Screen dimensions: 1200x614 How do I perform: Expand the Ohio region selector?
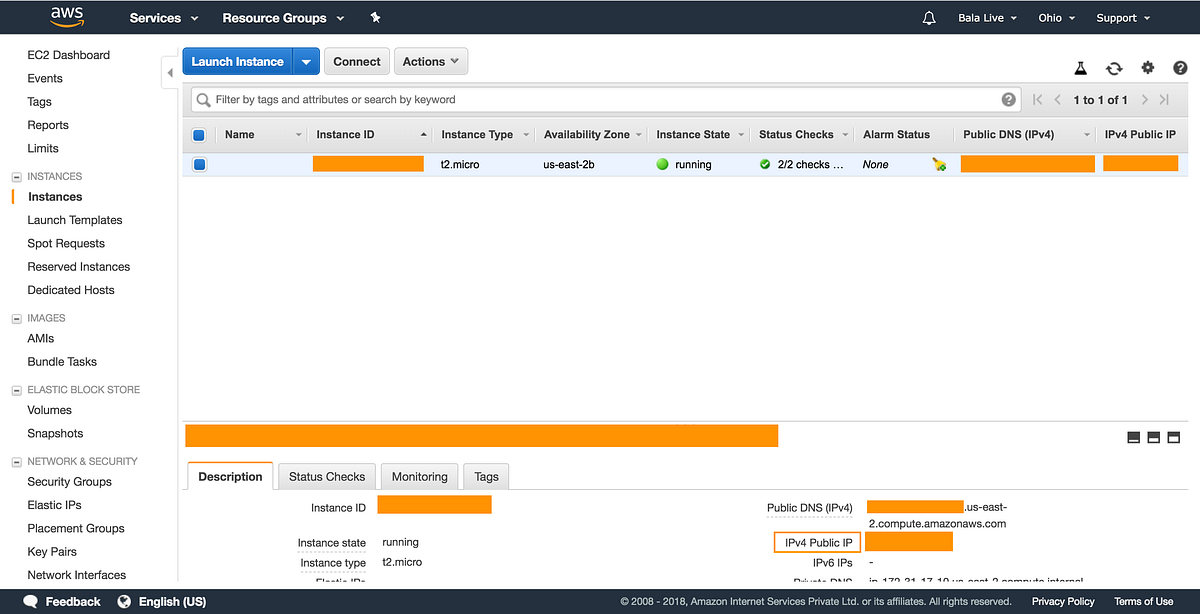coord(1056,17)
